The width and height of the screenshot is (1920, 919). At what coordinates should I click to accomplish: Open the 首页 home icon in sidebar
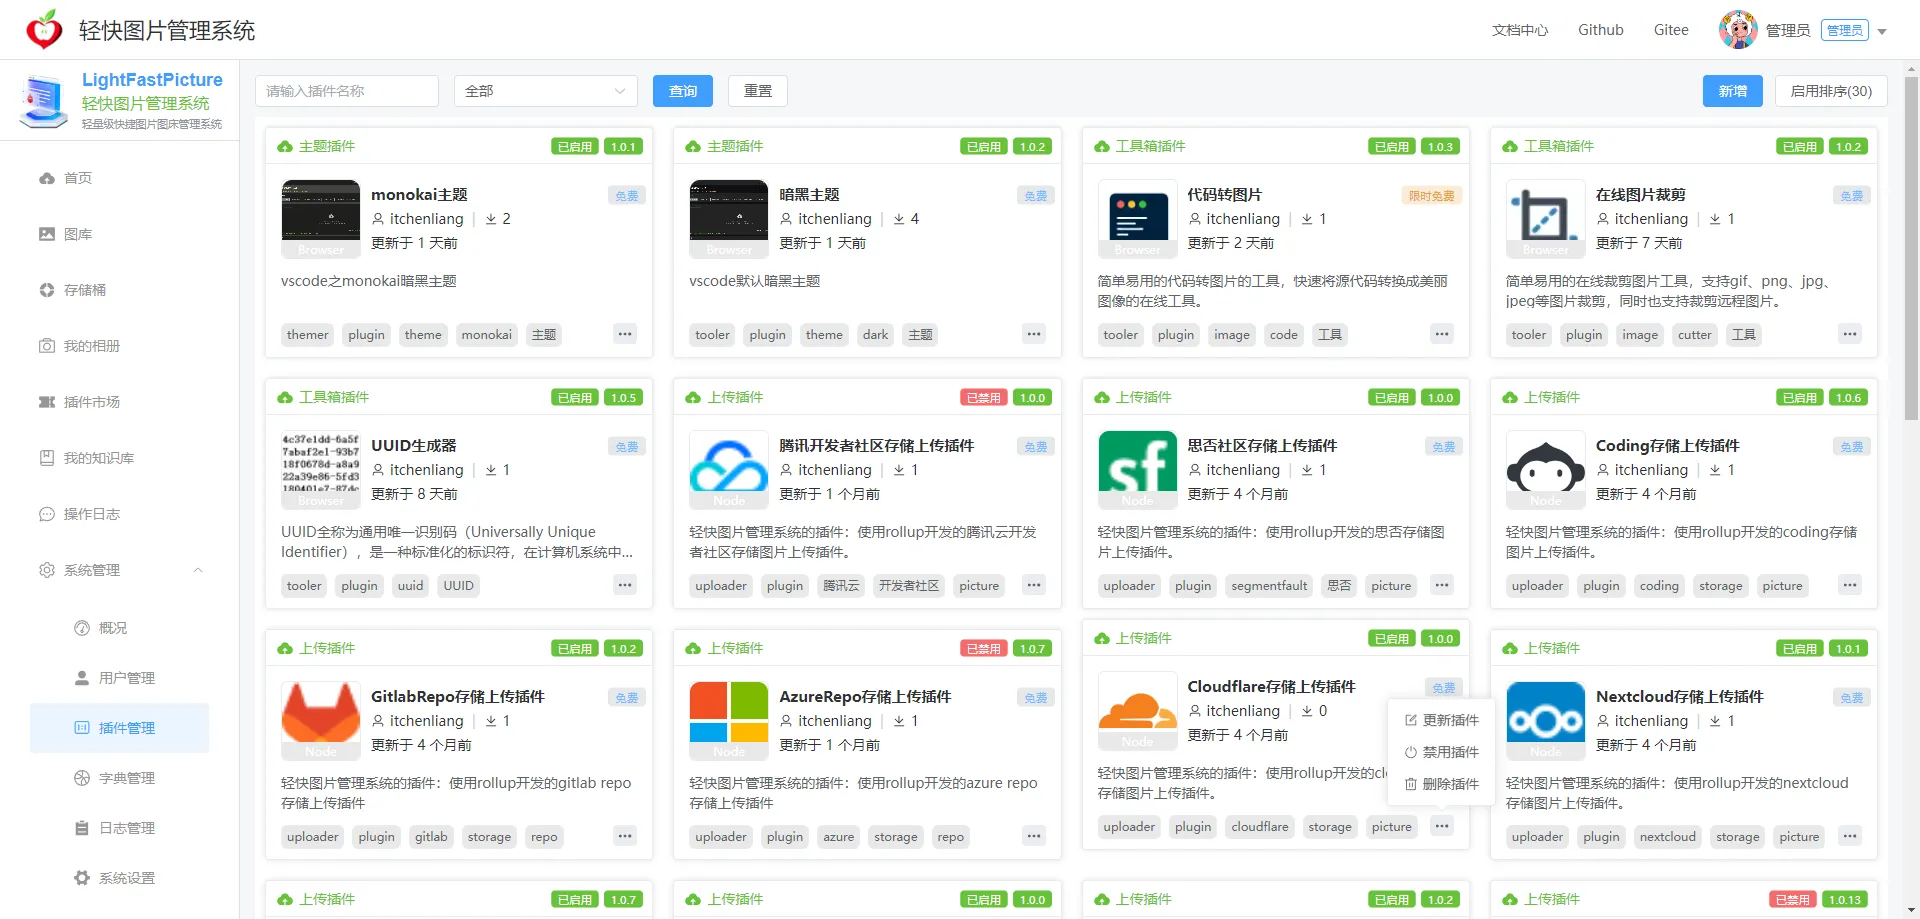[x=47, y=178]
